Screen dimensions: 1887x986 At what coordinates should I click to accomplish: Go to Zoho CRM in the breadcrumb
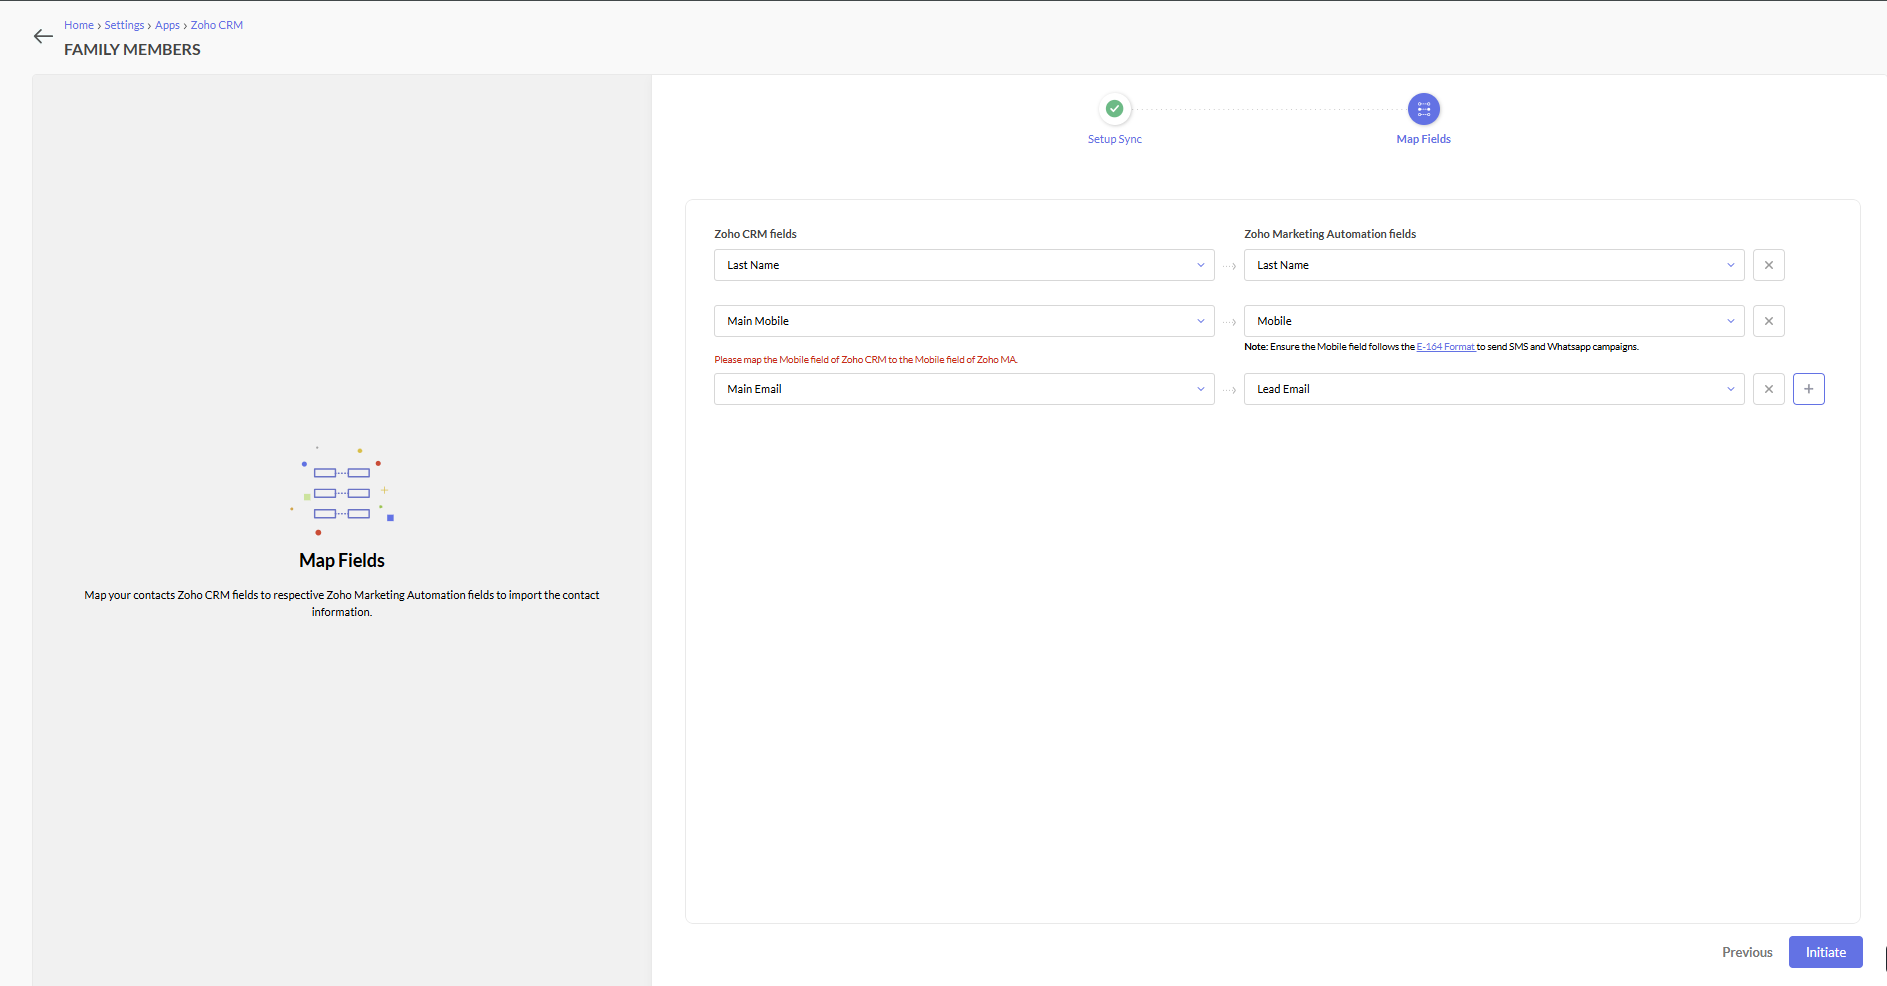tap(217, 25)
